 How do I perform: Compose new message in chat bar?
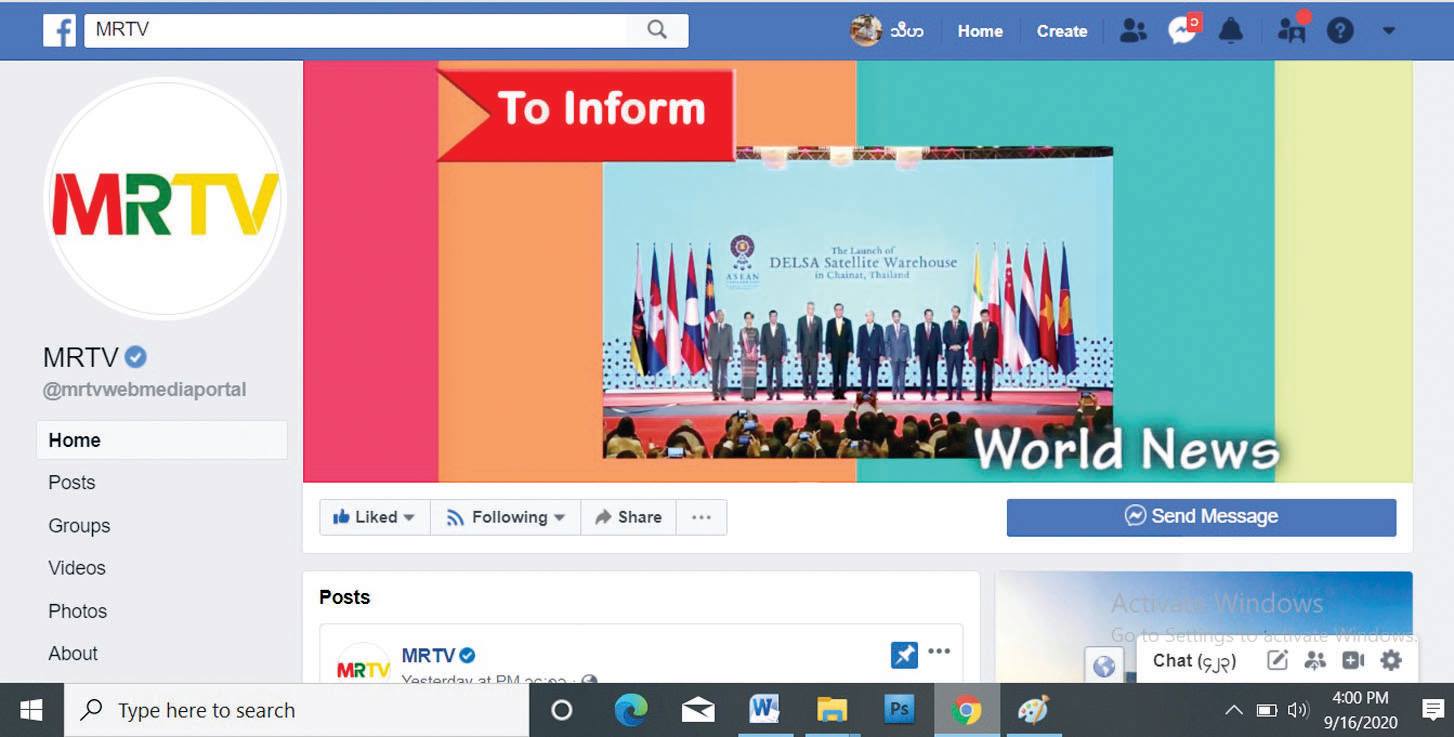click(x=1277, y=660)
